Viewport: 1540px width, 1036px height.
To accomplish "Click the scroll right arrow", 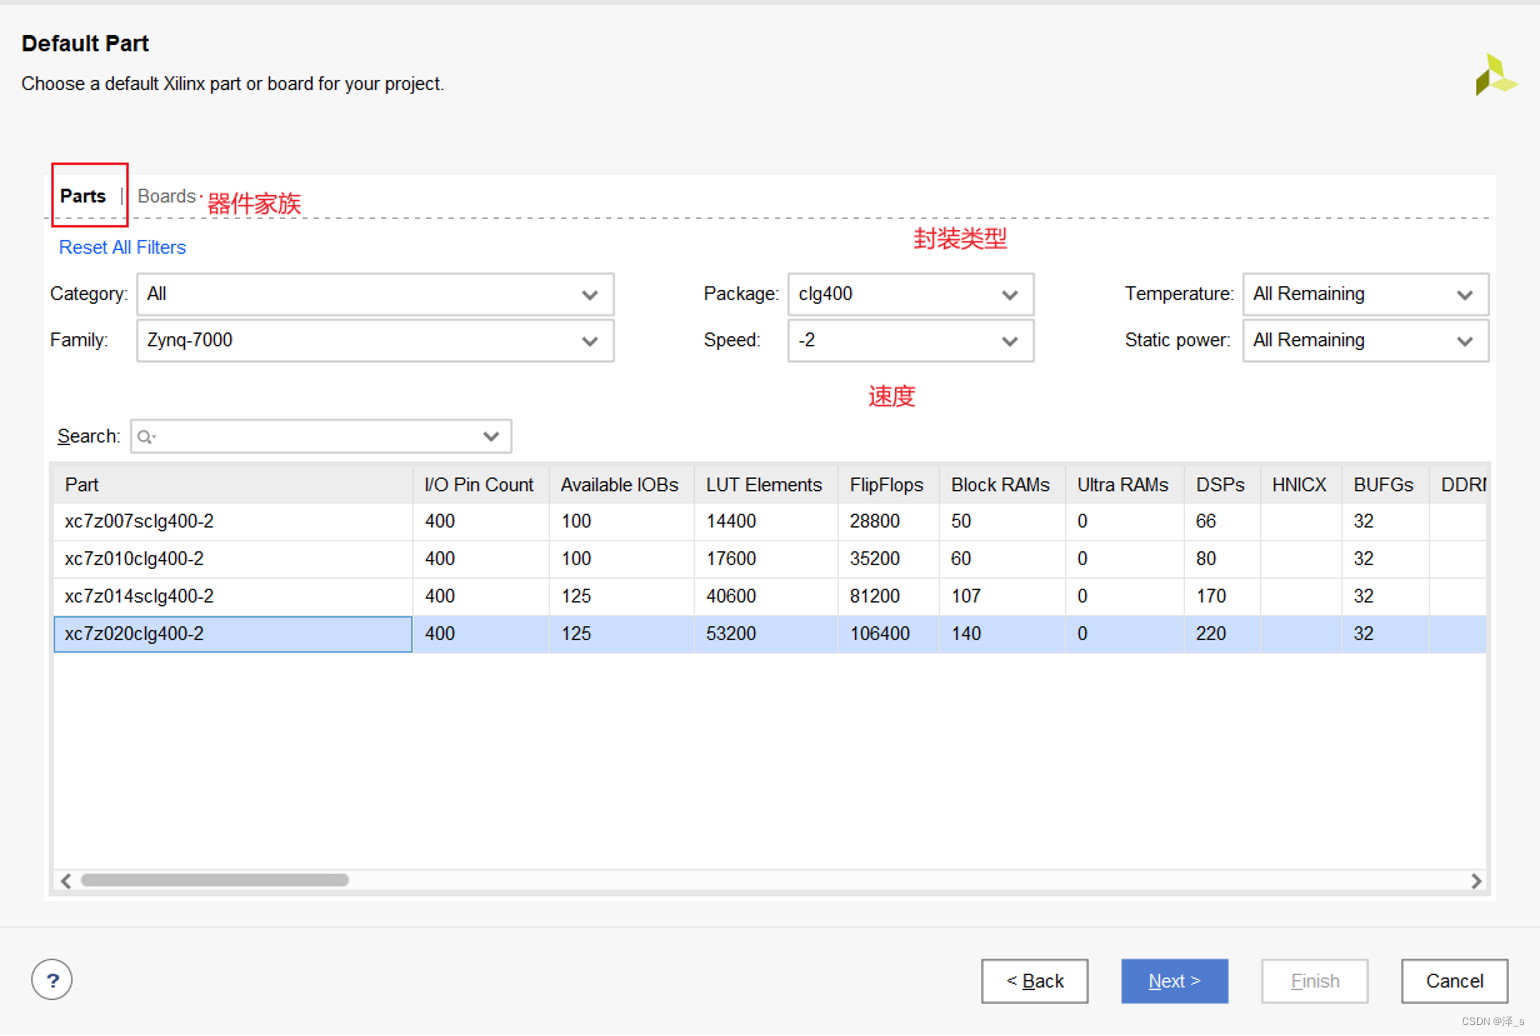I will [1476, 881].
